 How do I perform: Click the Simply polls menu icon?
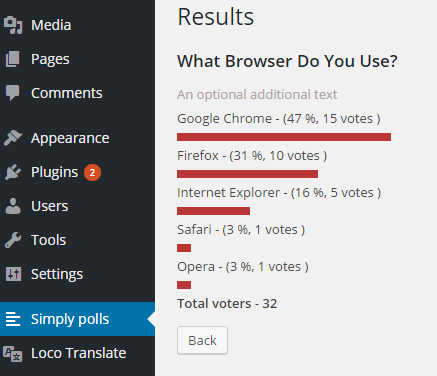pyautogui.click(x=13, y=319)
